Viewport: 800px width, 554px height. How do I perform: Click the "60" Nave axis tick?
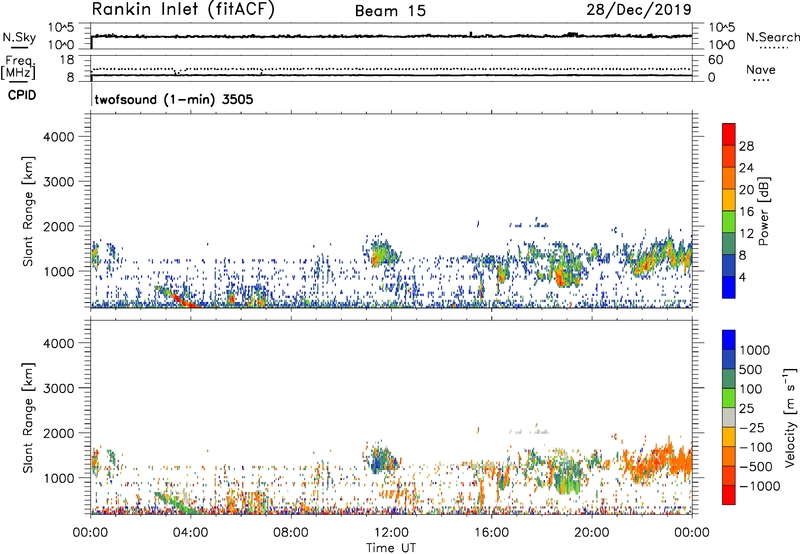715,60
